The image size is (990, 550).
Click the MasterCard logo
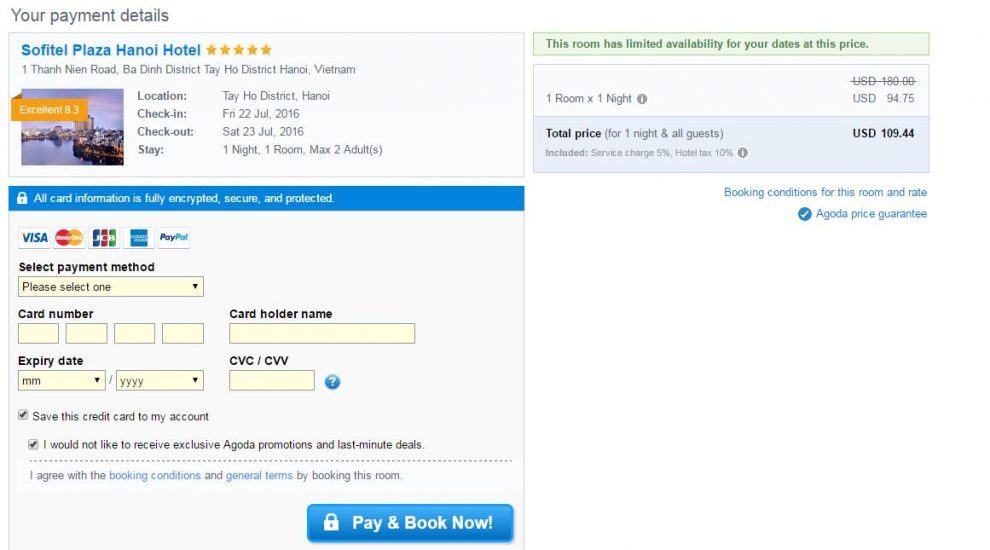pyautogui.click(x=69, y=238)
